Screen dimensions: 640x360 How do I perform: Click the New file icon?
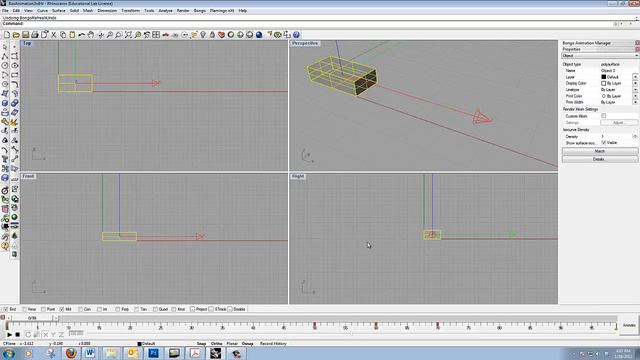(x=7, y=35)
